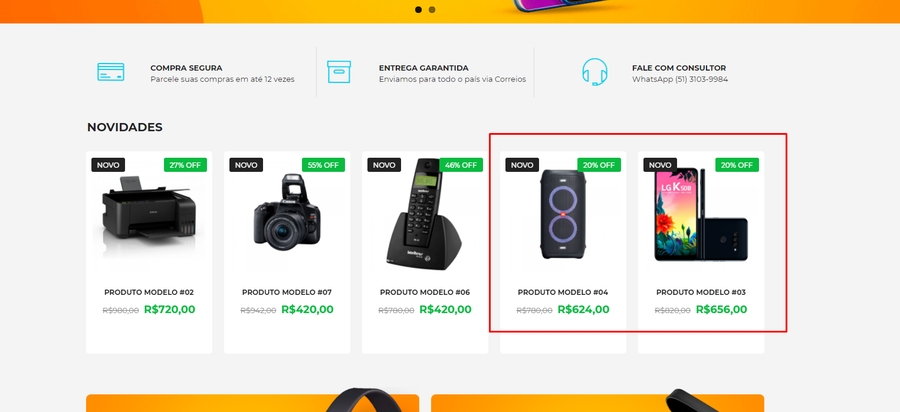Select the second carousel slide dot
Screen dimensions: 900x412
[432, 10]
